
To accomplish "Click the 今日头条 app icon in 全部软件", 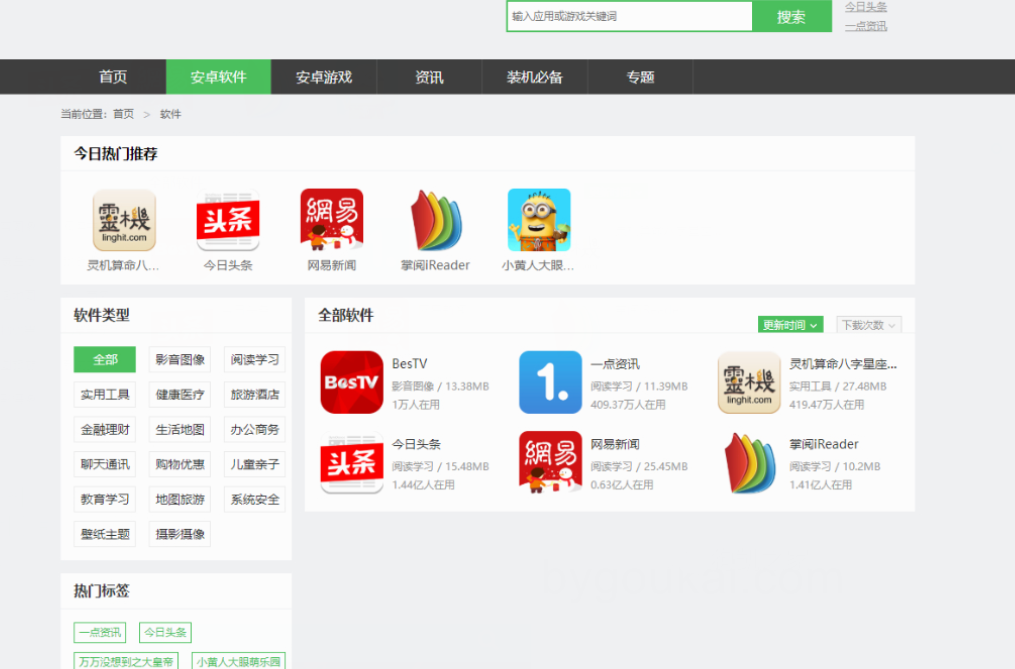I will (351, 462).
